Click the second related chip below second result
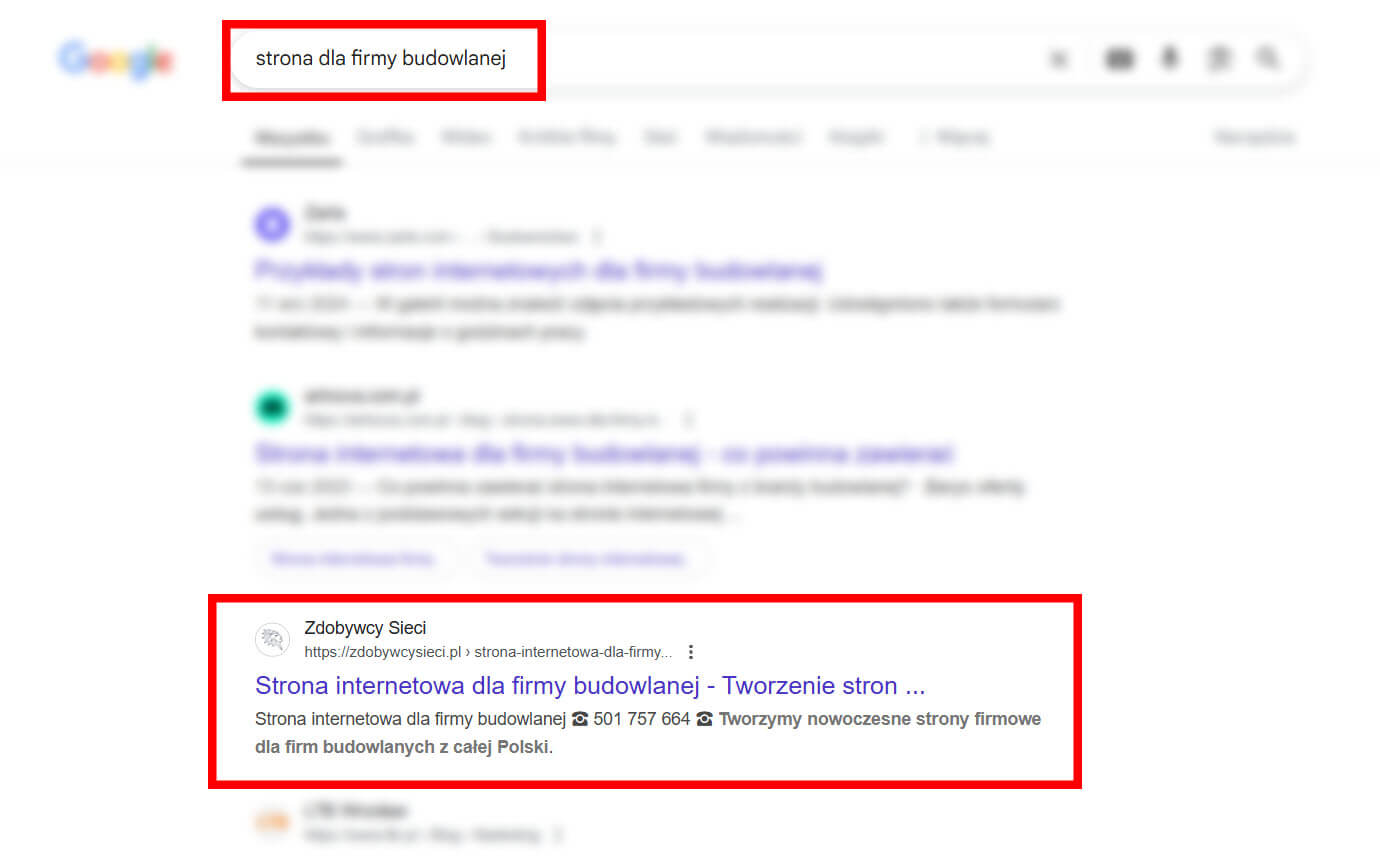This screenshot has height=857, width=1380. 585,558
